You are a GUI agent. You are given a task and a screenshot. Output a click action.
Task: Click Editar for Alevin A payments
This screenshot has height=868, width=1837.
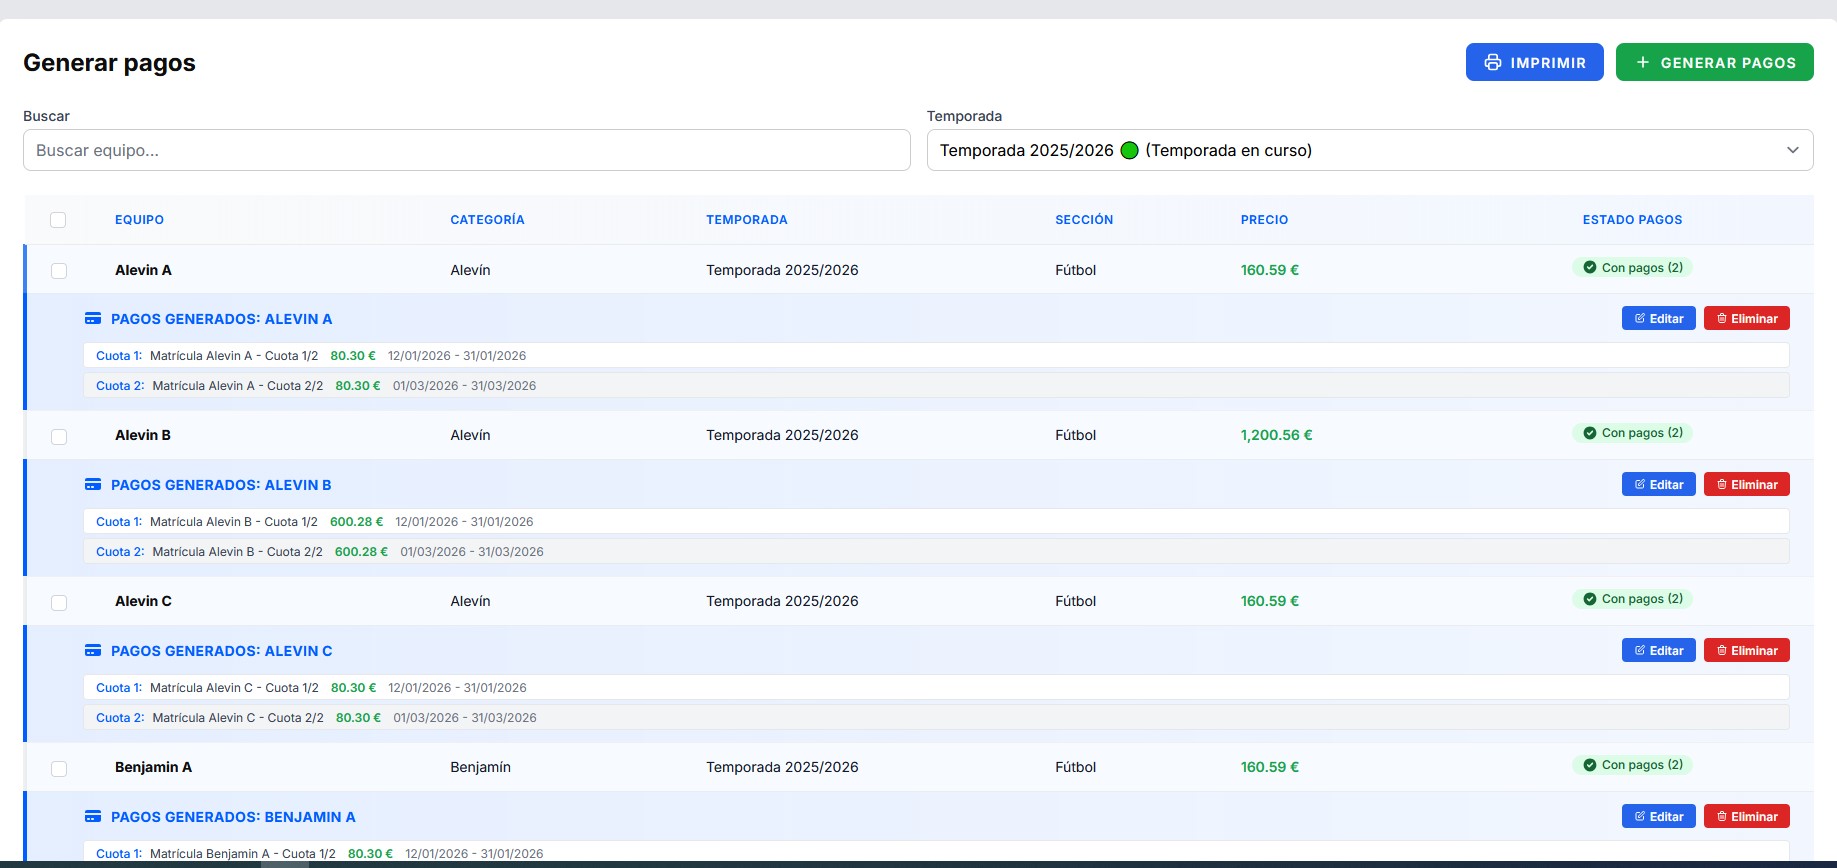[x=1658, y=319]
